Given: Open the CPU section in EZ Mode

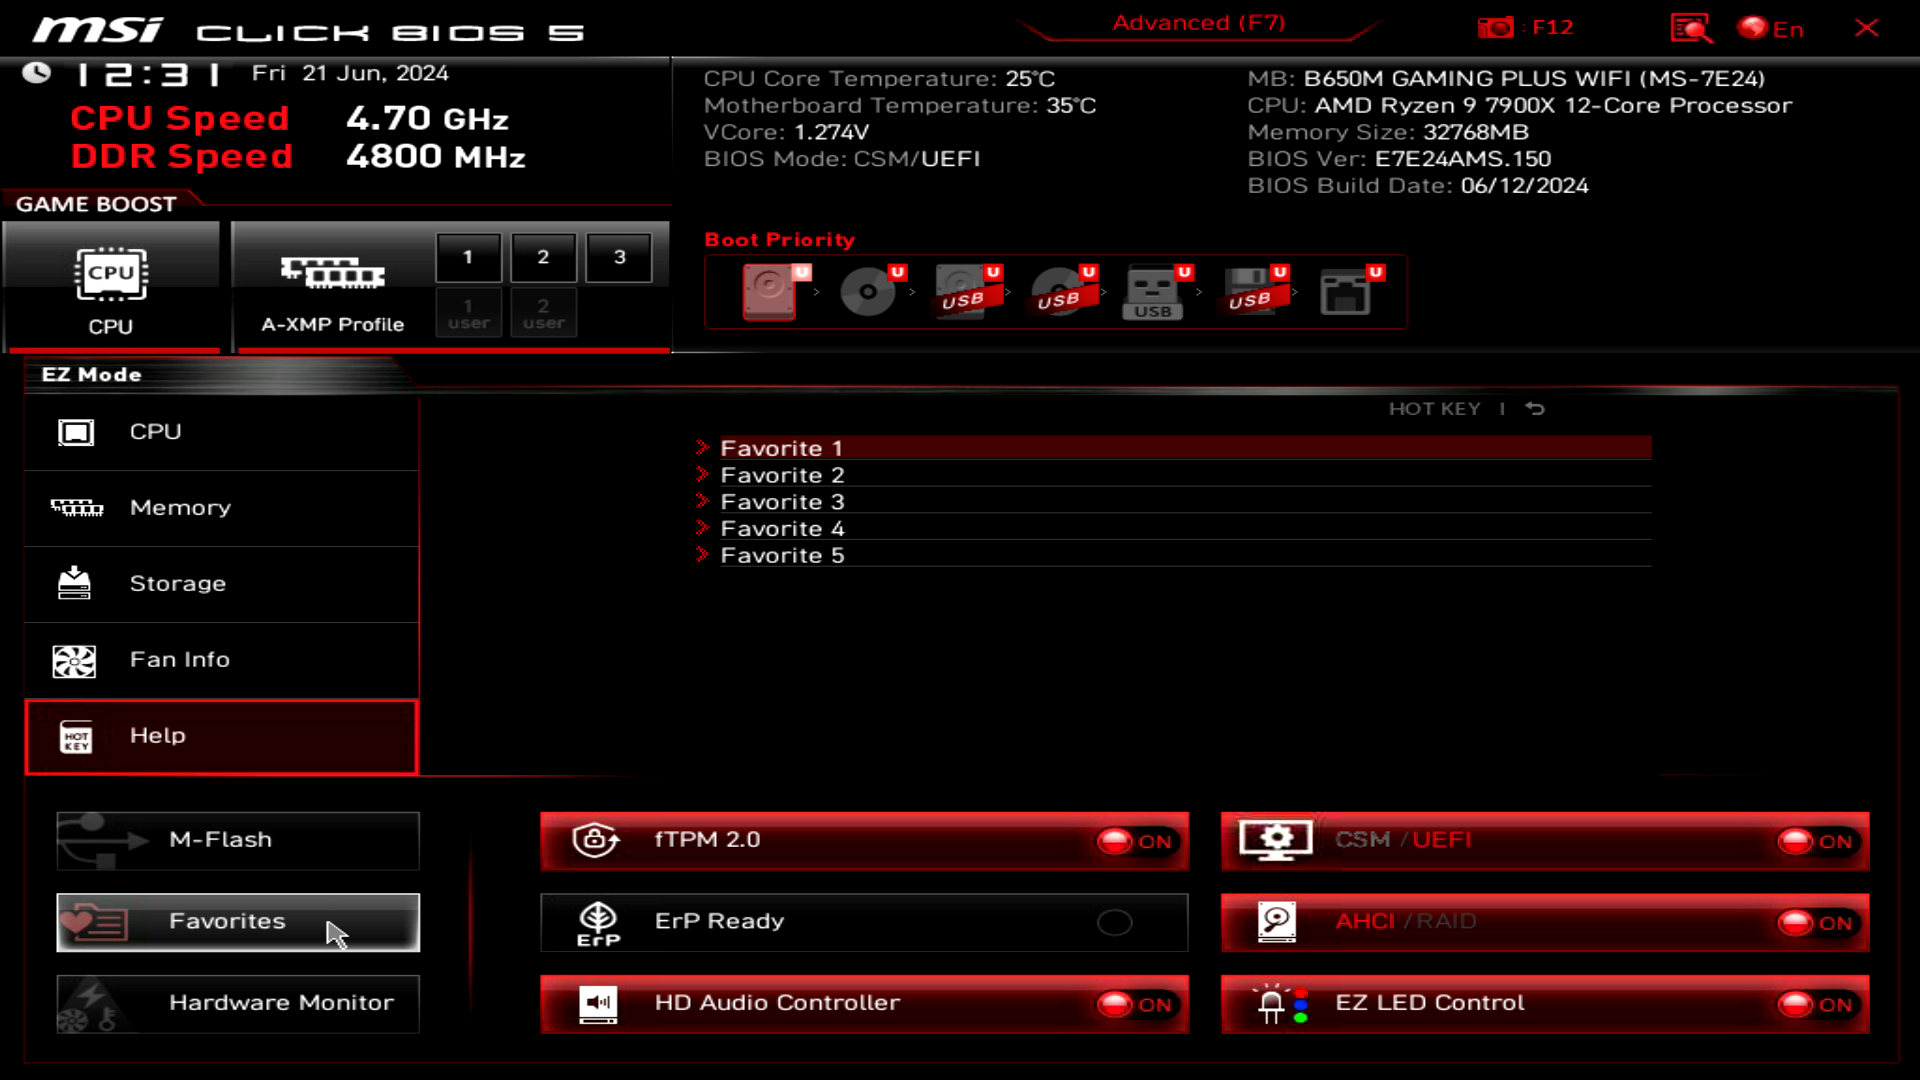Looking at the screenshot, I should point(221,432).
